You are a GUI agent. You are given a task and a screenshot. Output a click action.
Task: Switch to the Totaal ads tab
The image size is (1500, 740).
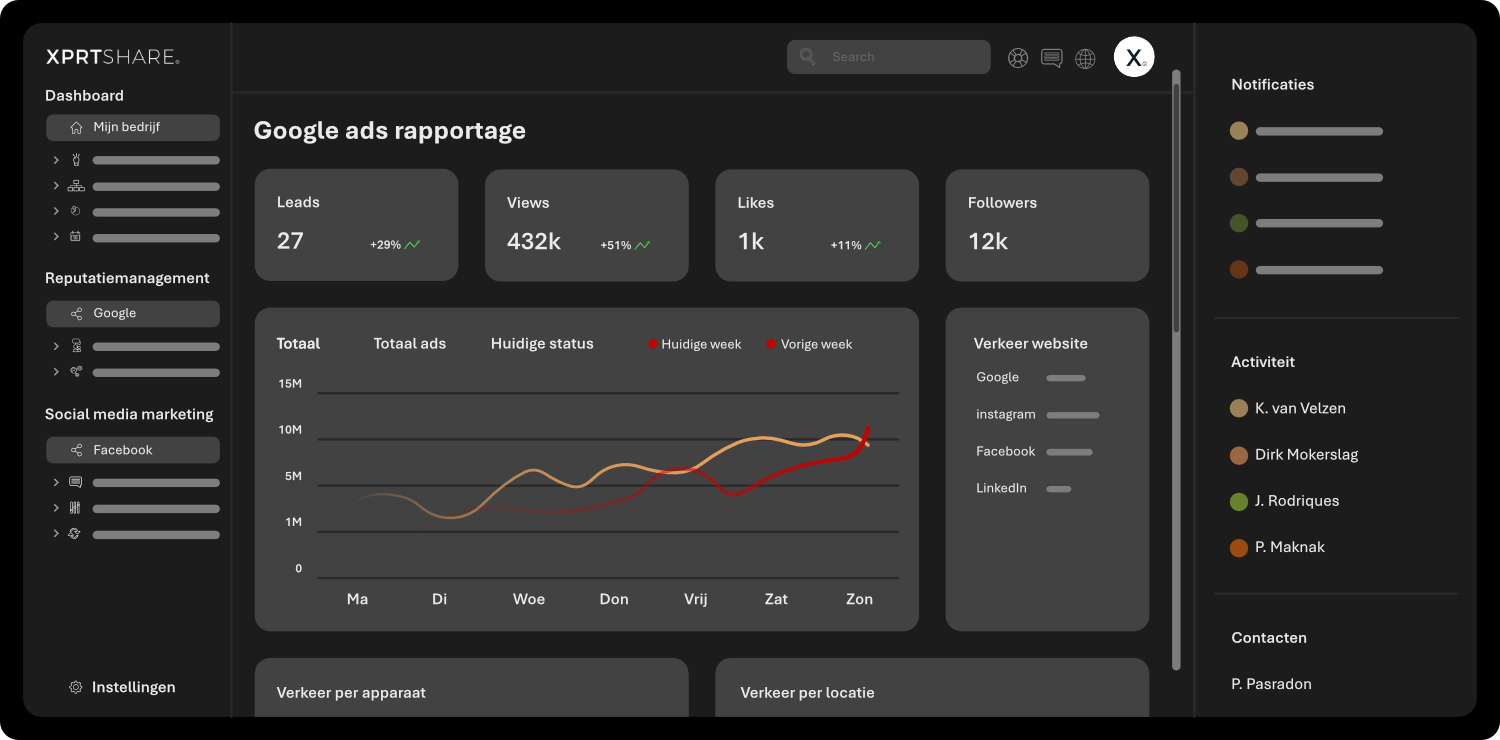coord(409,344)
